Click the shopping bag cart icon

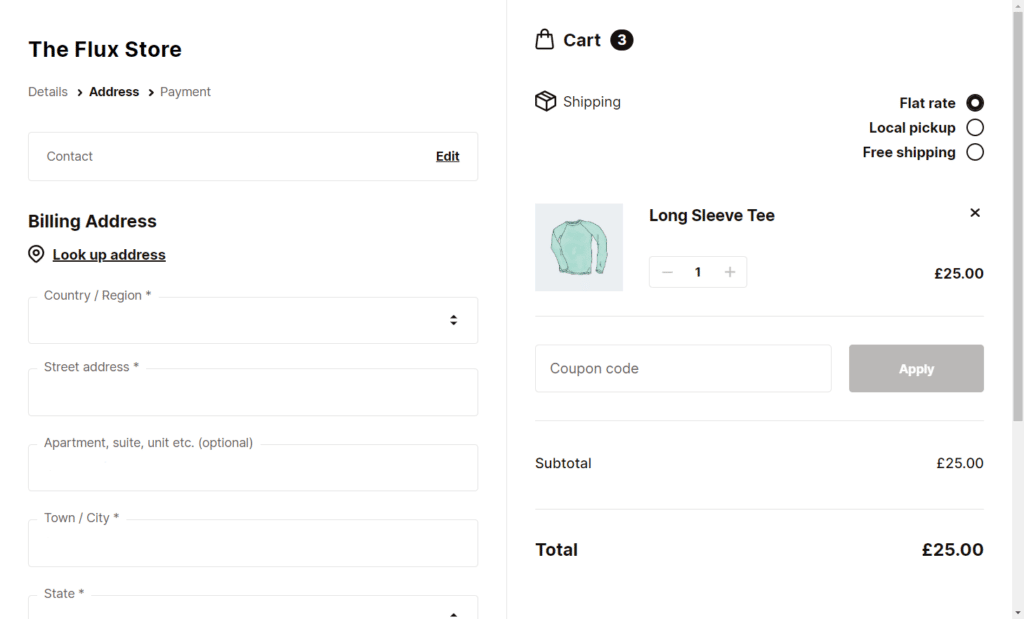545,40
